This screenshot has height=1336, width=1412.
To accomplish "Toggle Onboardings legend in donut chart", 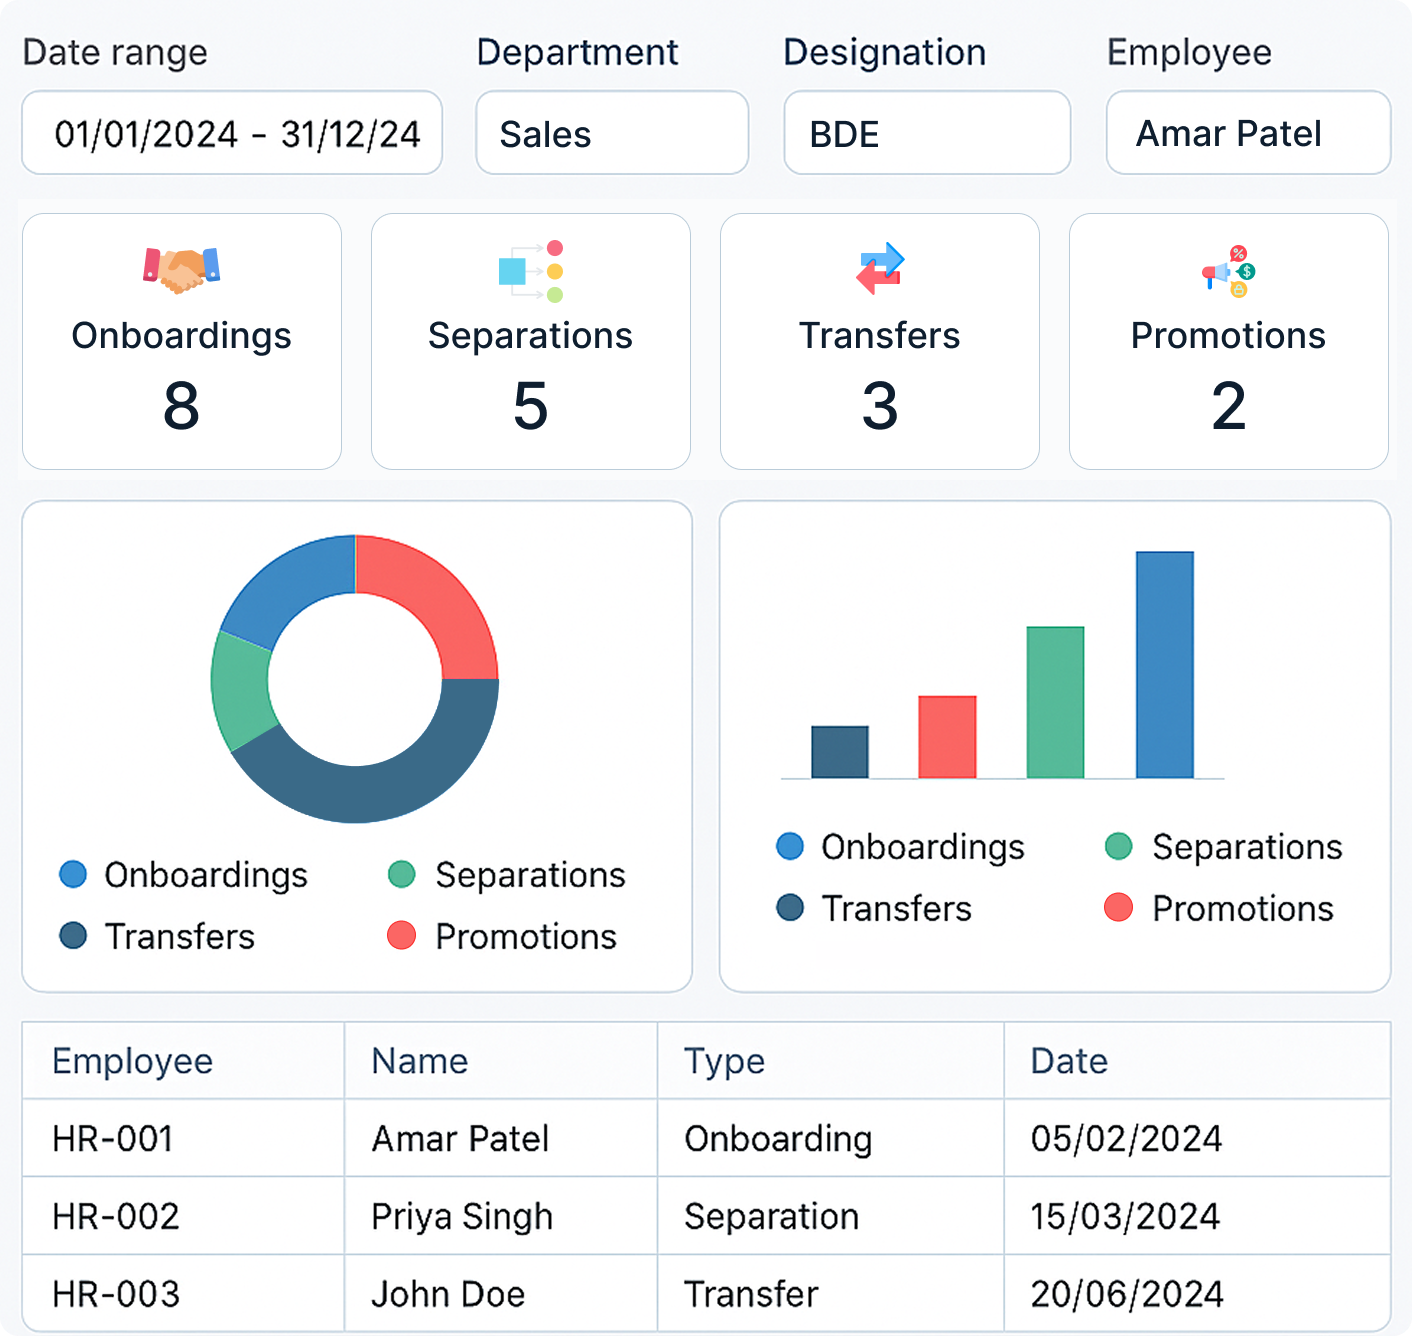I will pos(184,875).
